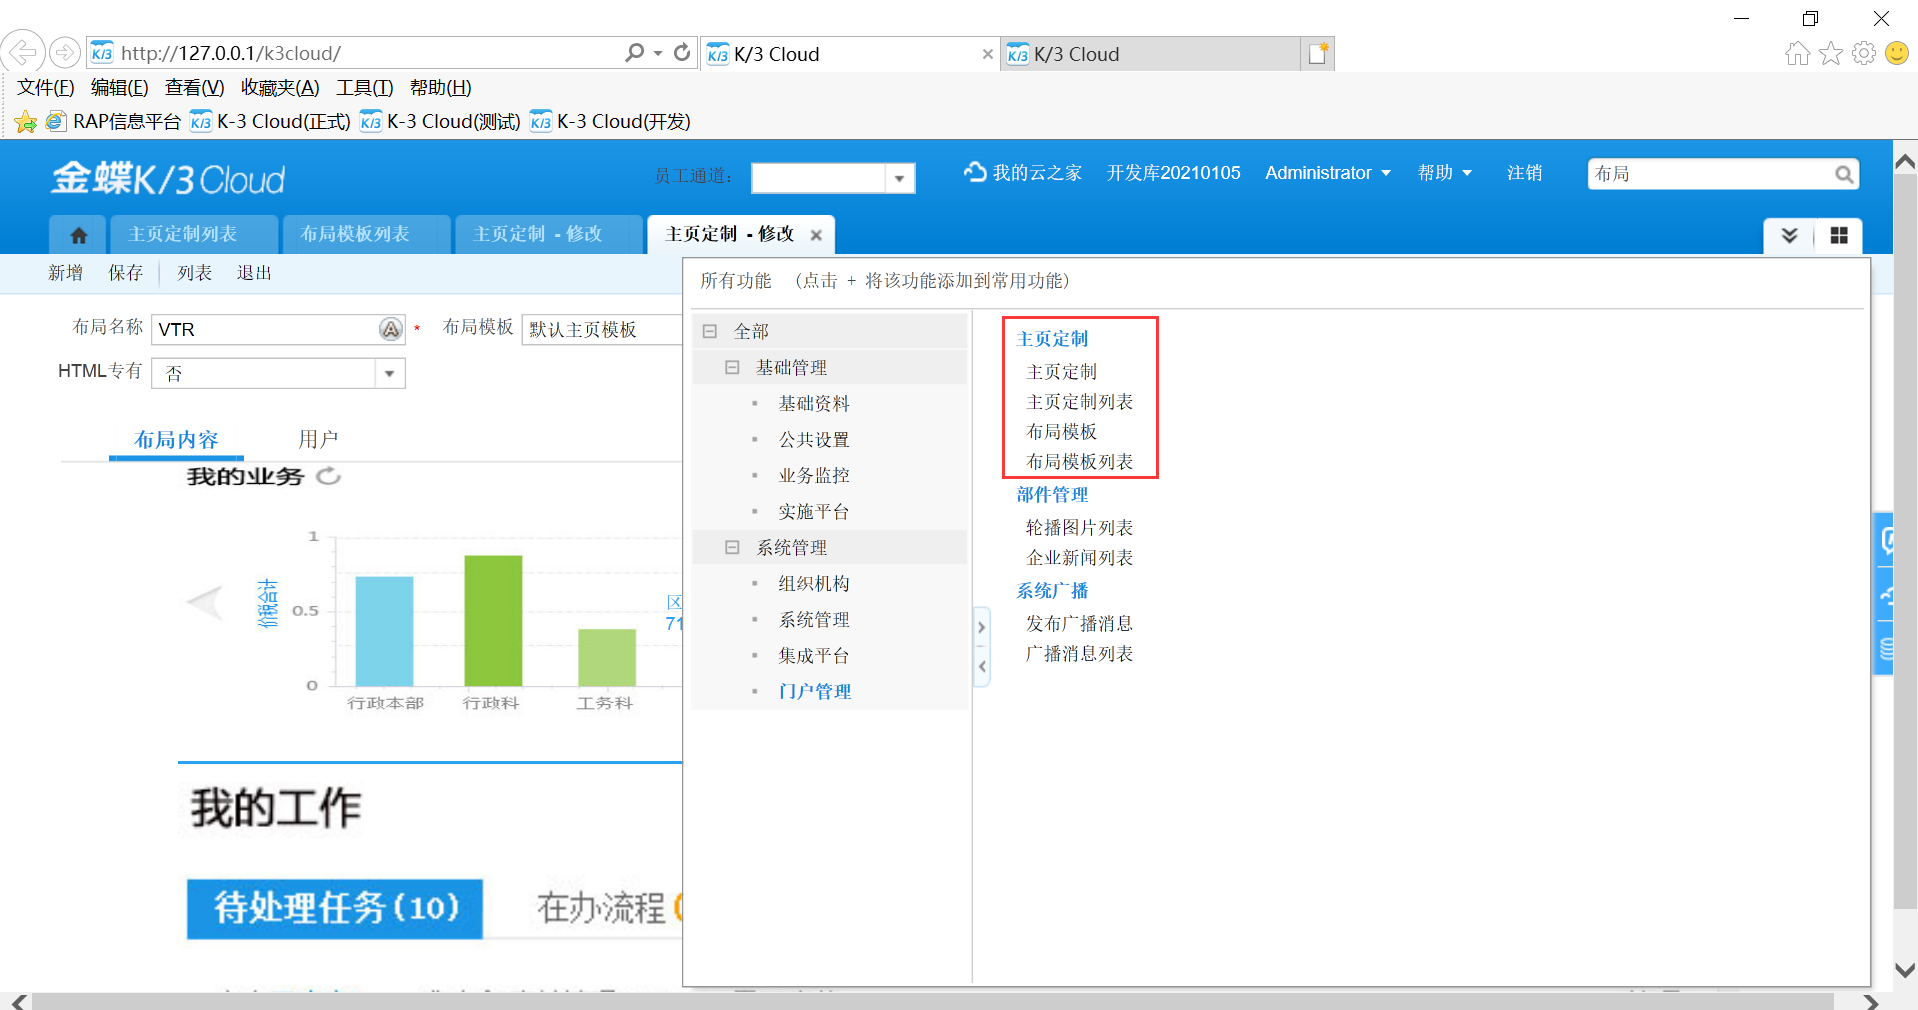
Task: Switch to the 主页定制列表 tab
Action: 194,234
